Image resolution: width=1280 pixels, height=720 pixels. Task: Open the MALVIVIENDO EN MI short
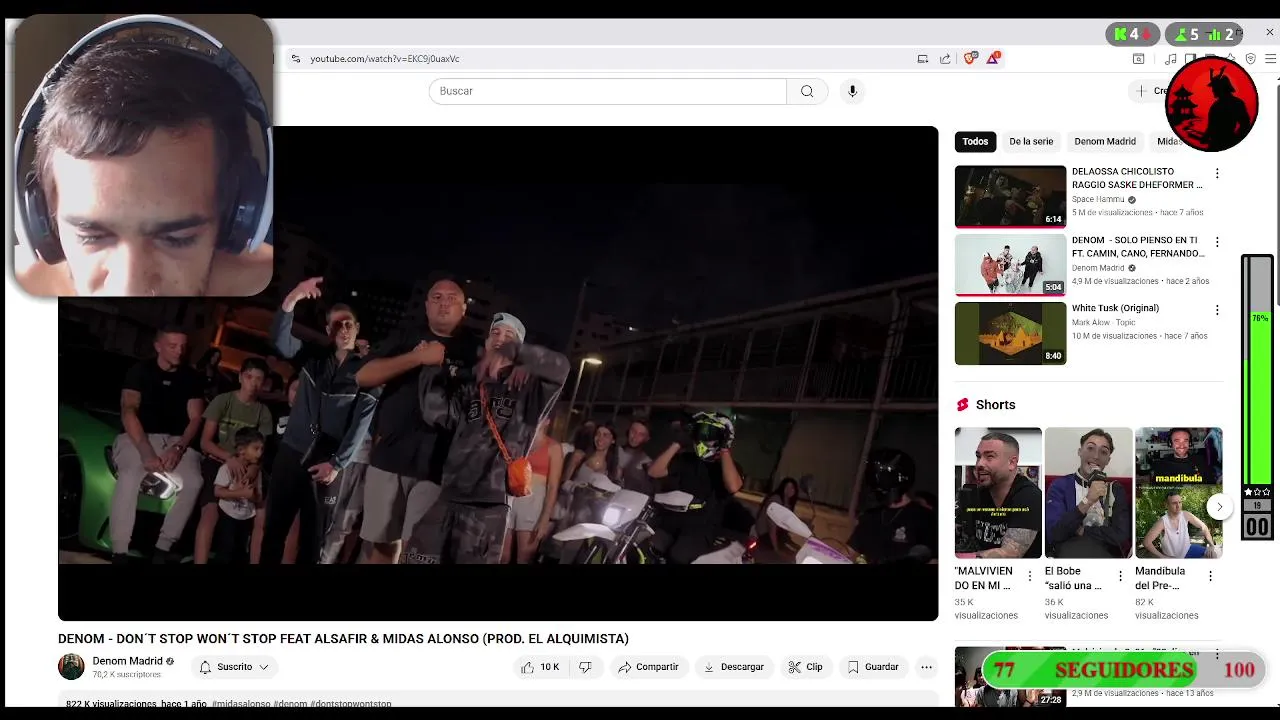[x=998, y=493]
